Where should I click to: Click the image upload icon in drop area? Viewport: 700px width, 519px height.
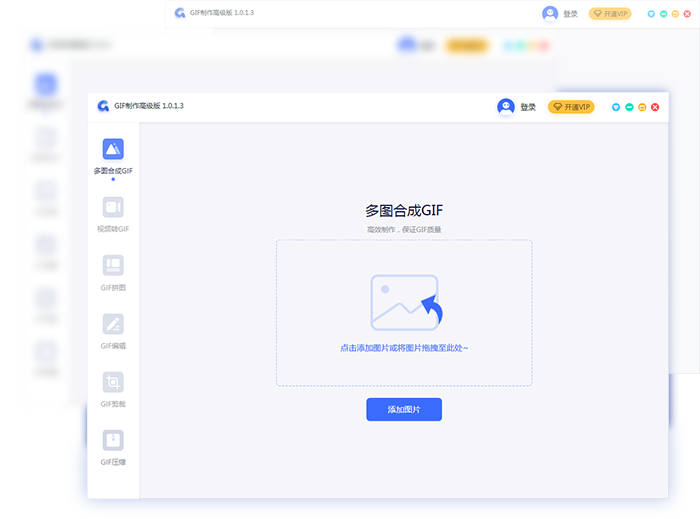(406, 303)
